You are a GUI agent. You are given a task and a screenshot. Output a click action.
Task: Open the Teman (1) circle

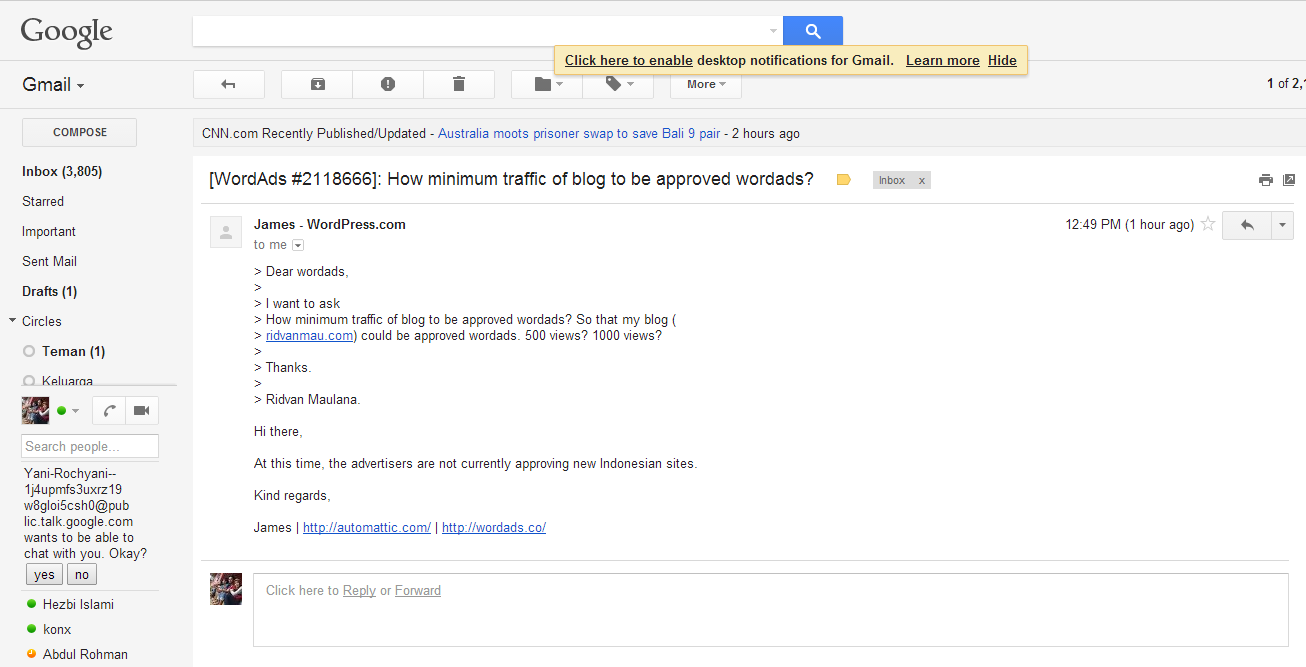pos(73,351)
